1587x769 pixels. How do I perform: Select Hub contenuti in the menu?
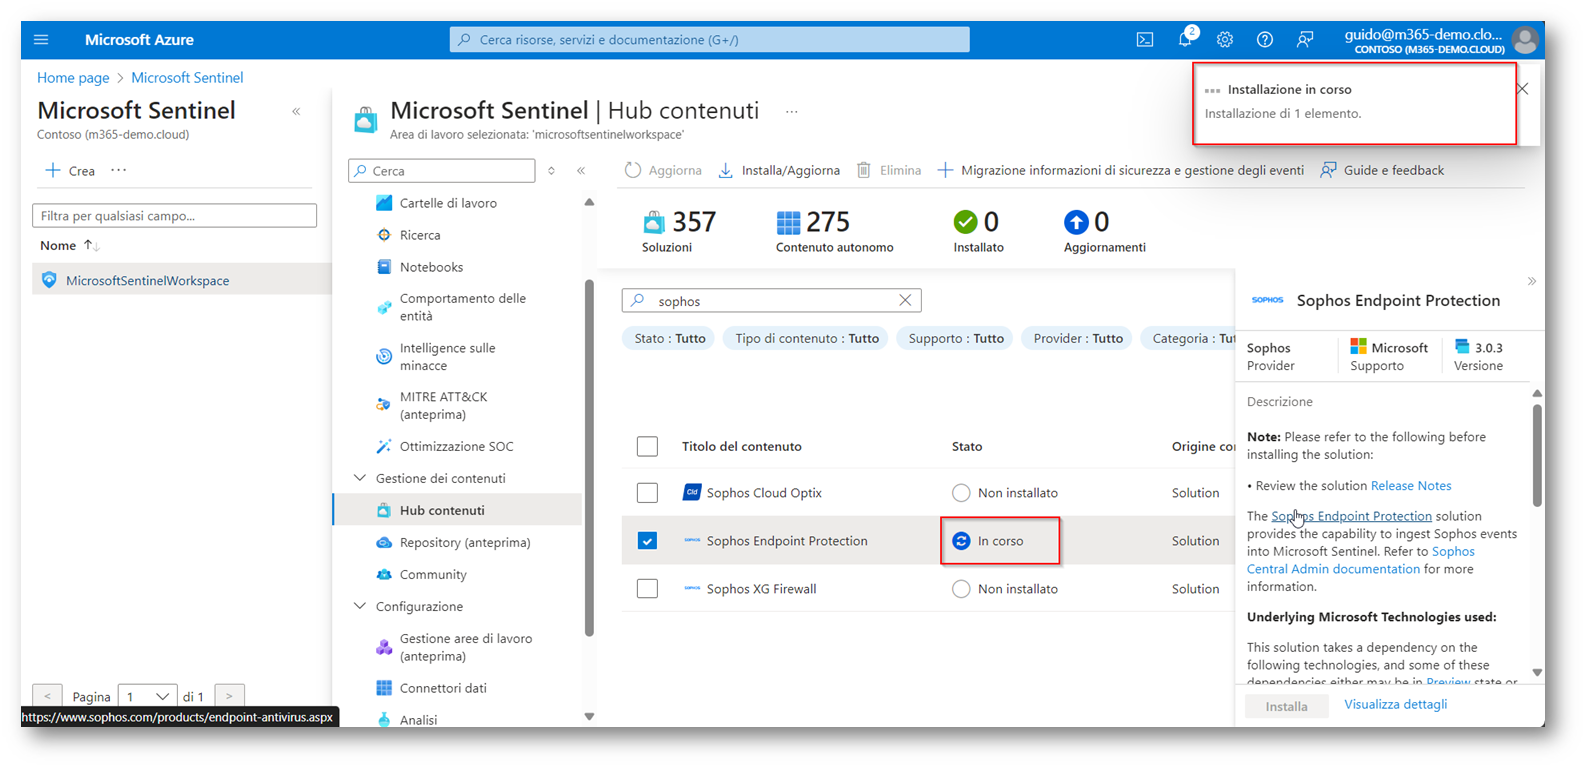point(456,510)
